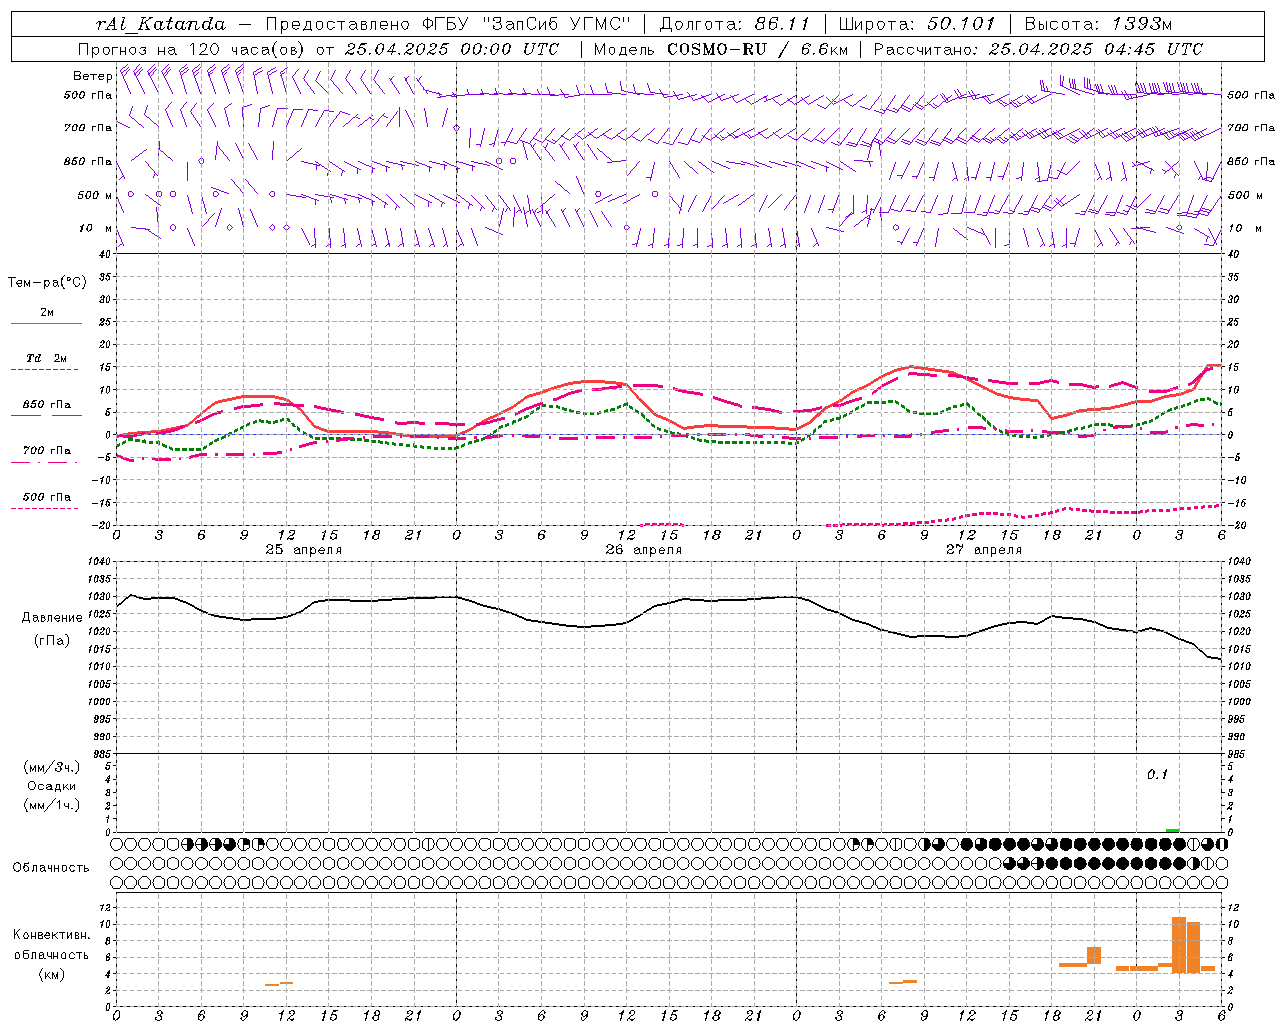Click the (мм/3ч.) precipitation unit label
The height and width of the screenshot is (1024, 1280).
51,767
